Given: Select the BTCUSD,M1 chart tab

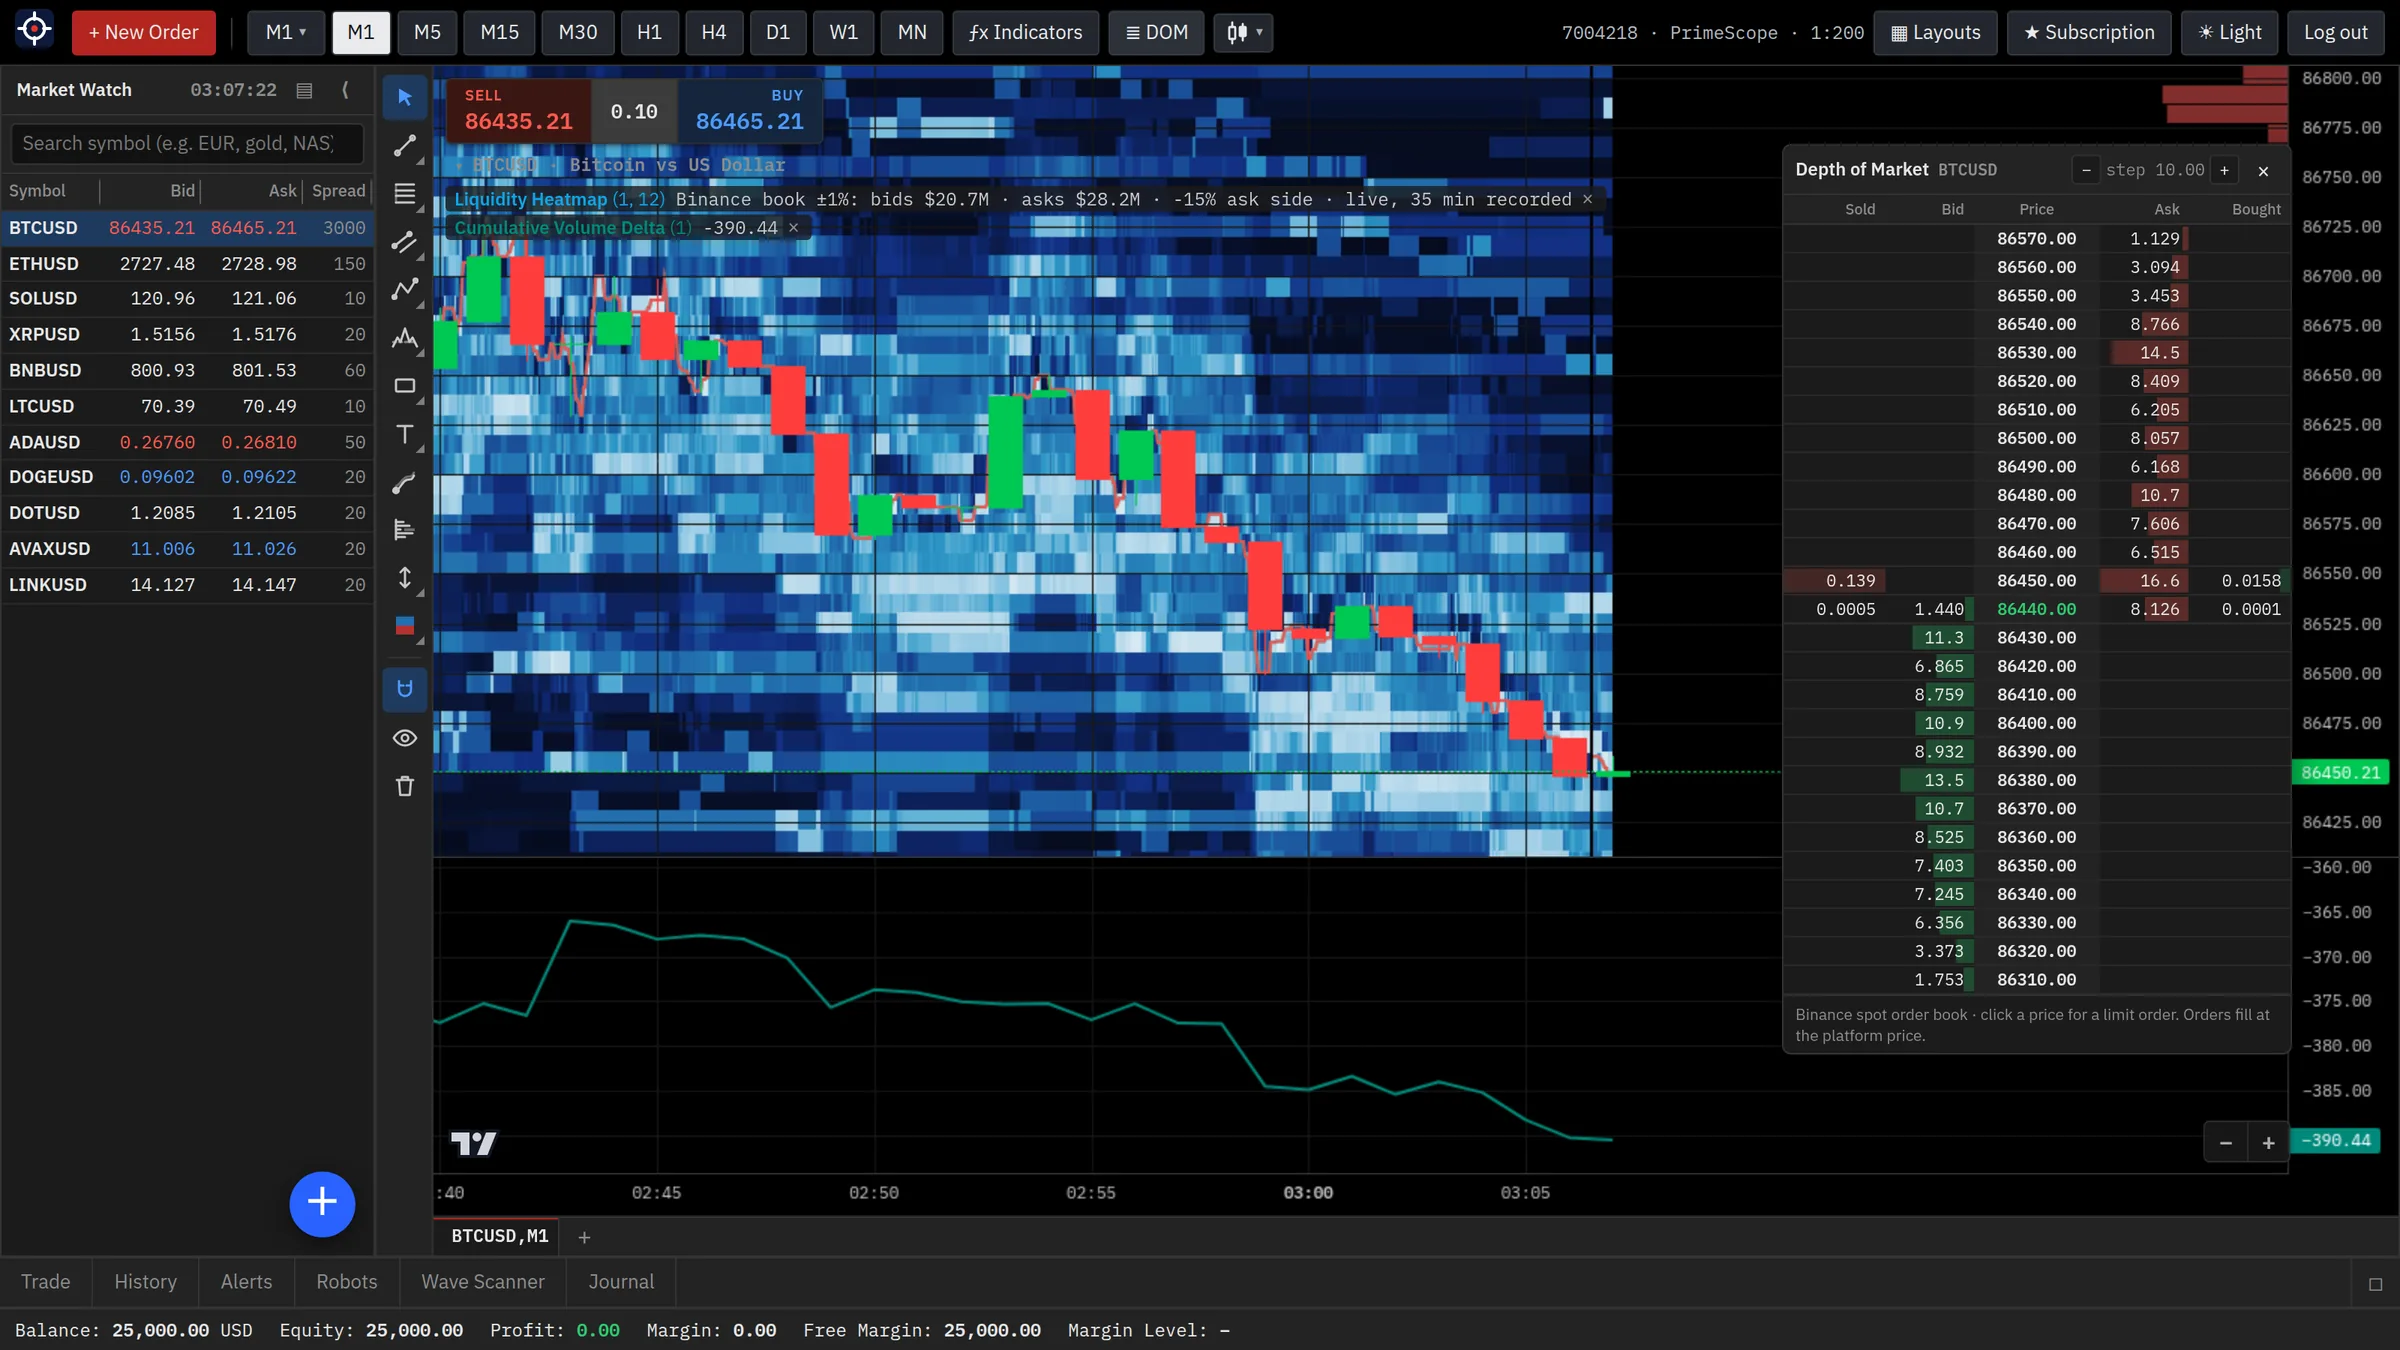Looking at the screenshot, I should pos(497,1236).
